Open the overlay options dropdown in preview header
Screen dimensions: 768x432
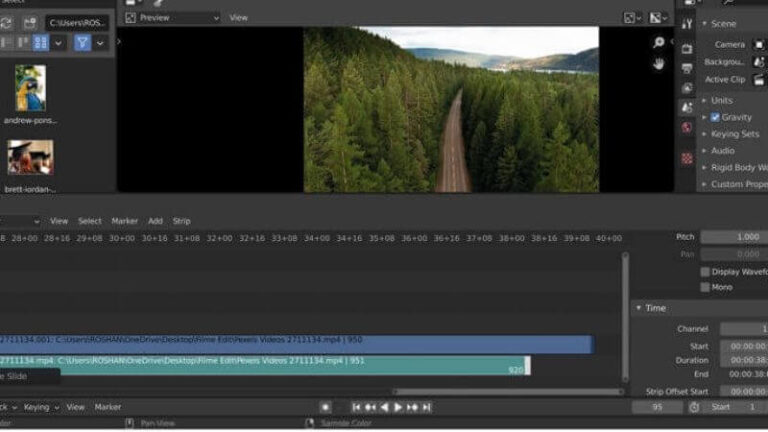click(x=658, y=18)
